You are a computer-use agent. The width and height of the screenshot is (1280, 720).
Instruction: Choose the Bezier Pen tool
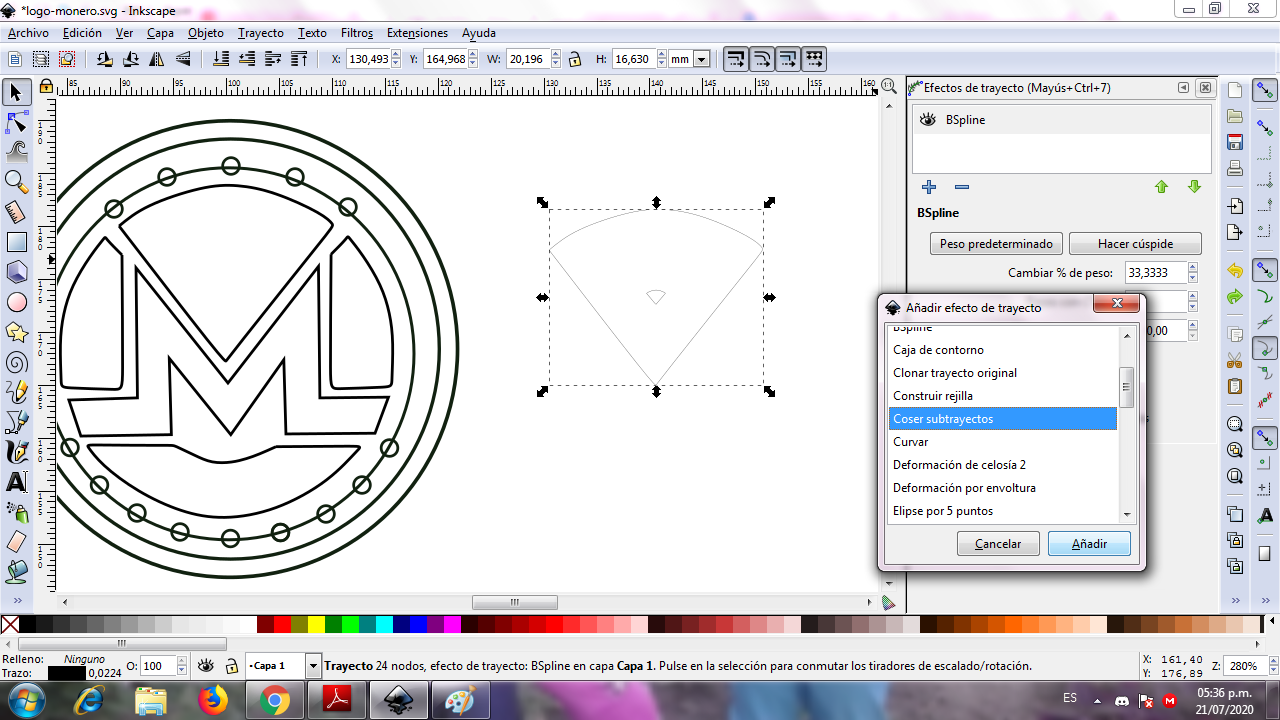(16, 422)
